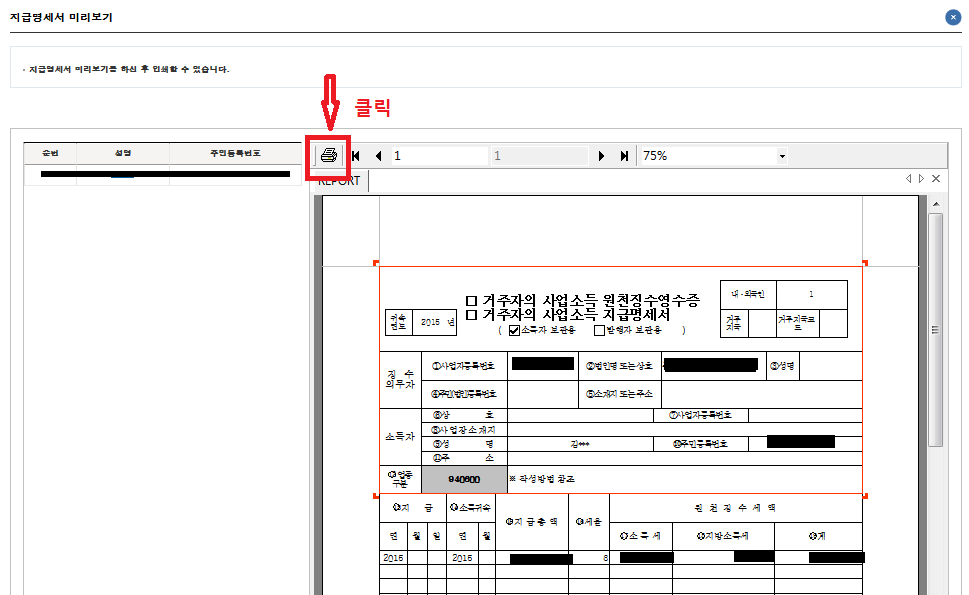Go to the previous report page
Viewport: 969px width, 595px height.
coord(378,156)
